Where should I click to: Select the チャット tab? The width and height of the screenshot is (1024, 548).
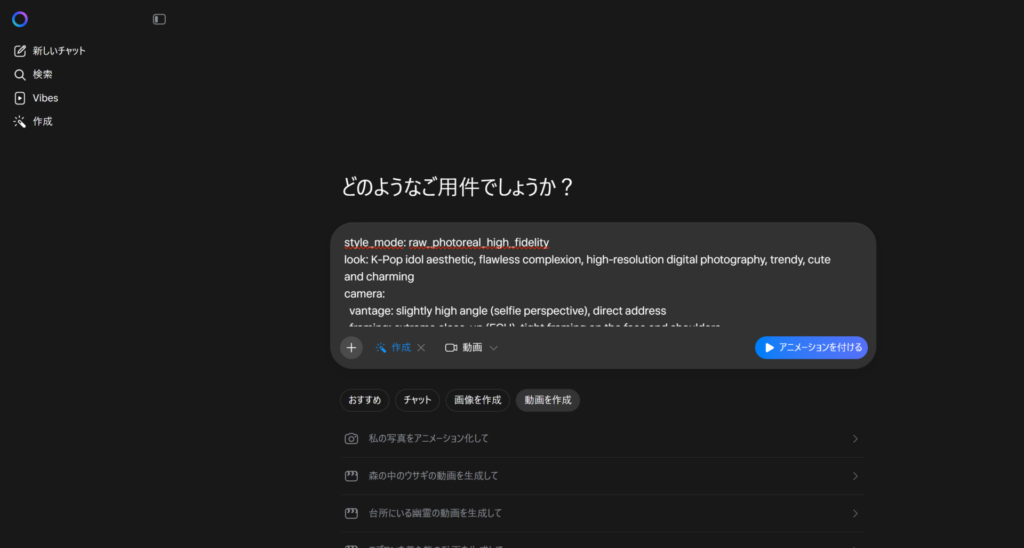tap(417, 400)
